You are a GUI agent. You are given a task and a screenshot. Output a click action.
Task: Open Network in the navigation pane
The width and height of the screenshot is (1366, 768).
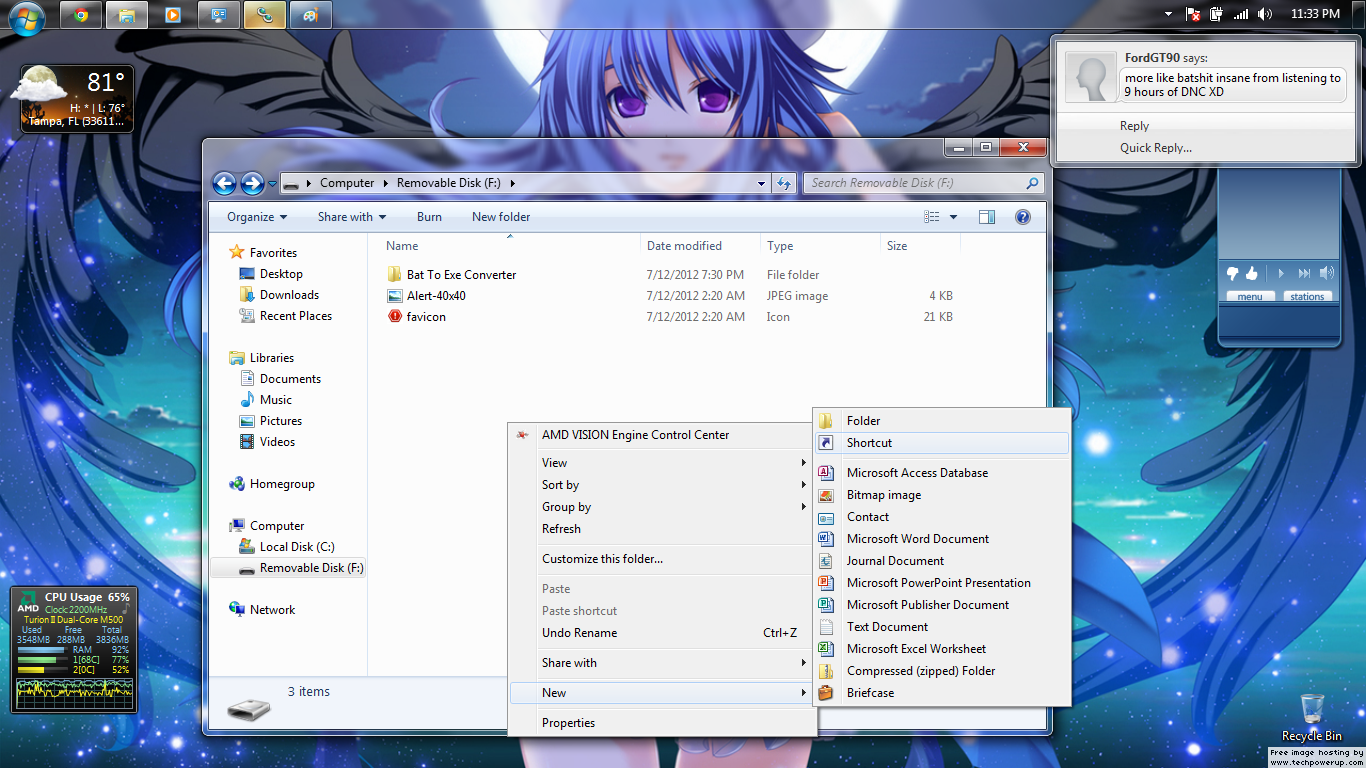pyautogui.click(x=273, y=610)
